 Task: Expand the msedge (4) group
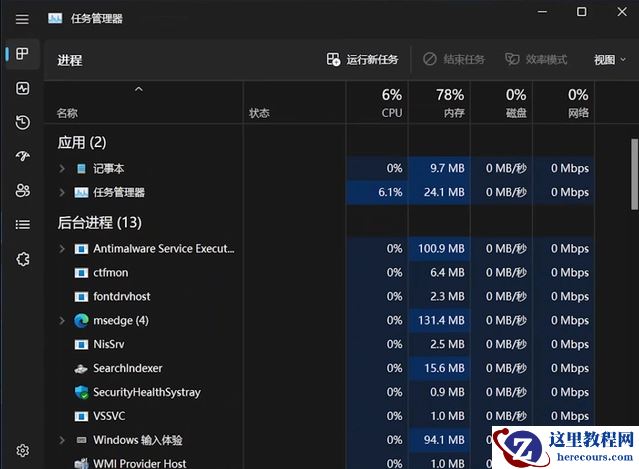coord(62,321)
